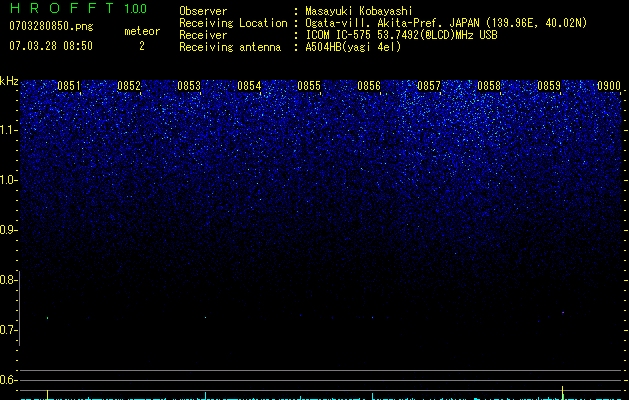Screen dimensions: 629x400
Task: Click the 0.9 frequency axis label
Action: pos(9,230)
